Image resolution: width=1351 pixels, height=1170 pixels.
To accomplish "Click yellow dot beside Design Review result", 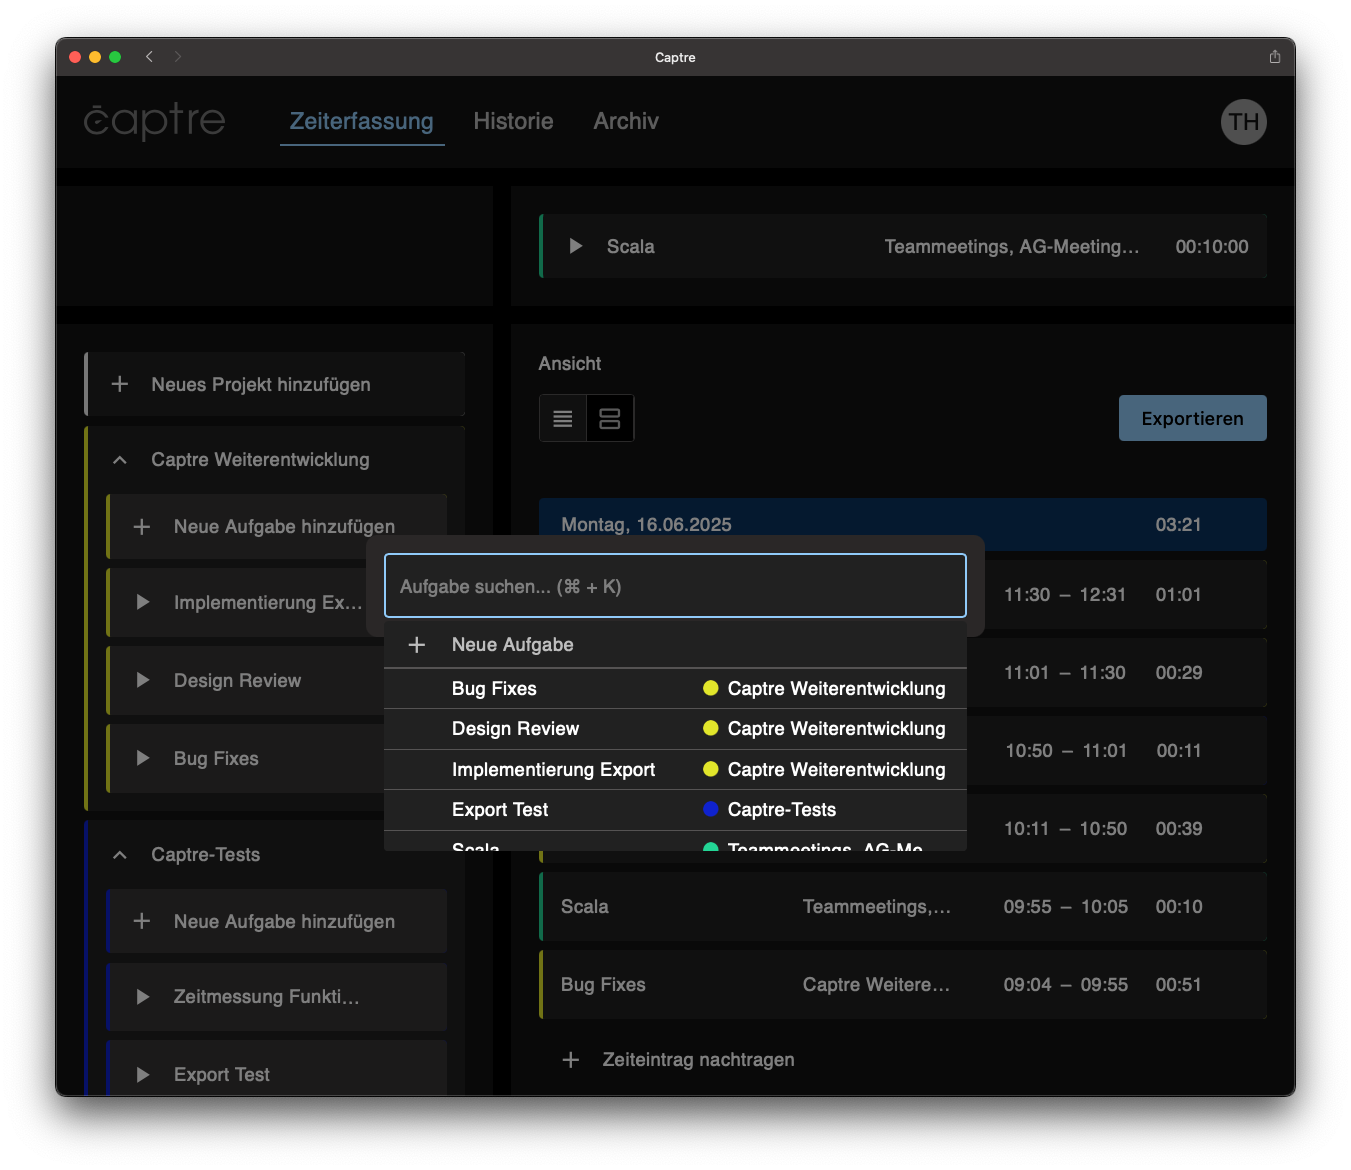I will (711, 728).
